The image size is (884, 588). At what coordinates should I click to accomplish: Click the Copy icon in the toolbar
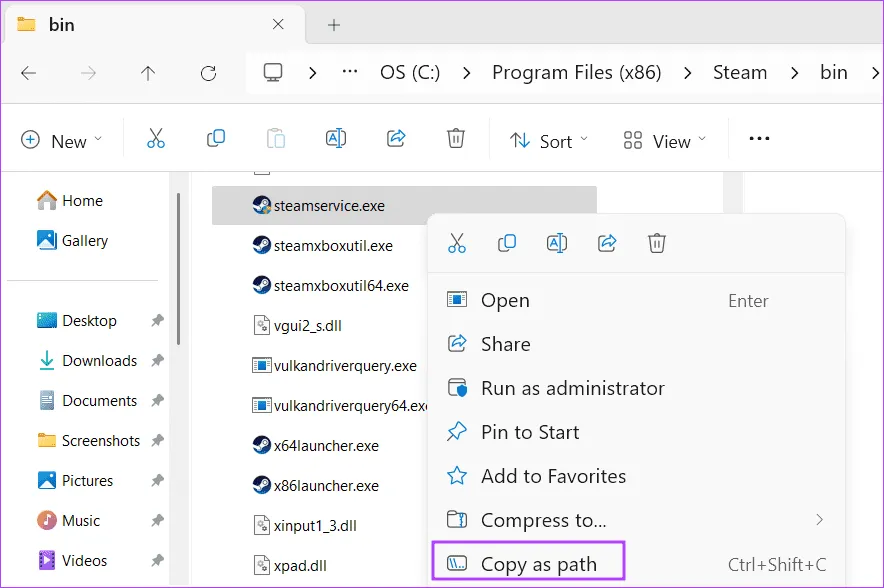point(215,138)
